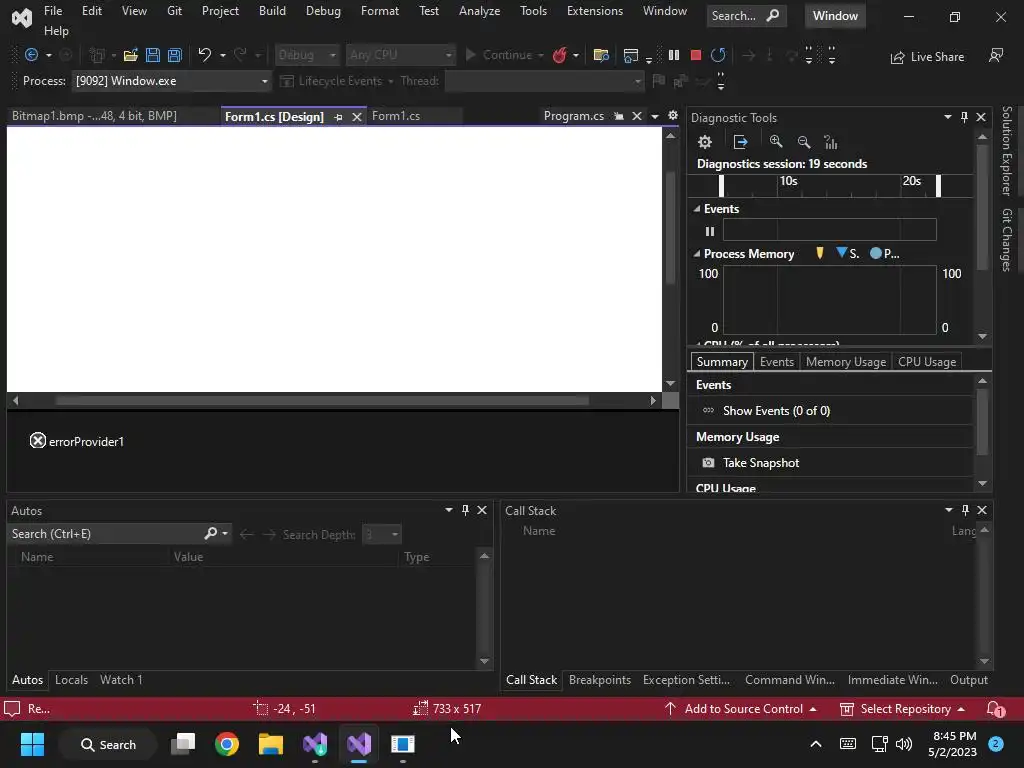The height and width of the screenshot is (768, 1024).
Task: Switch to the Breakpoints tab
Action: pos(600,680)
